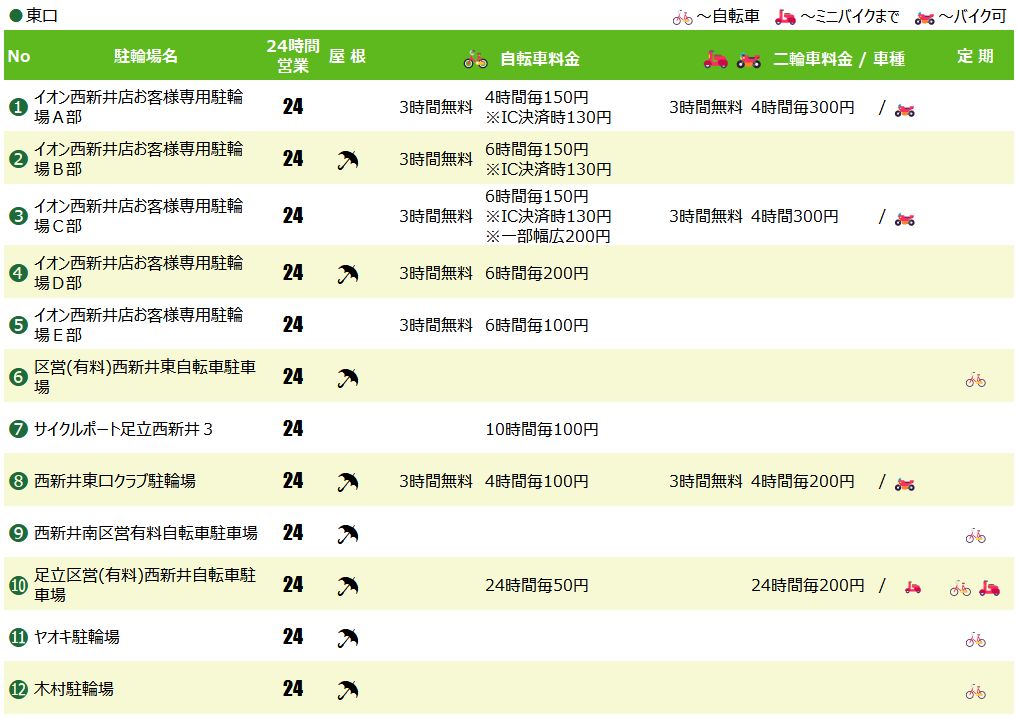Click the green bicycle icon in header
This screenshot has height=718, width=1017.
475,59
